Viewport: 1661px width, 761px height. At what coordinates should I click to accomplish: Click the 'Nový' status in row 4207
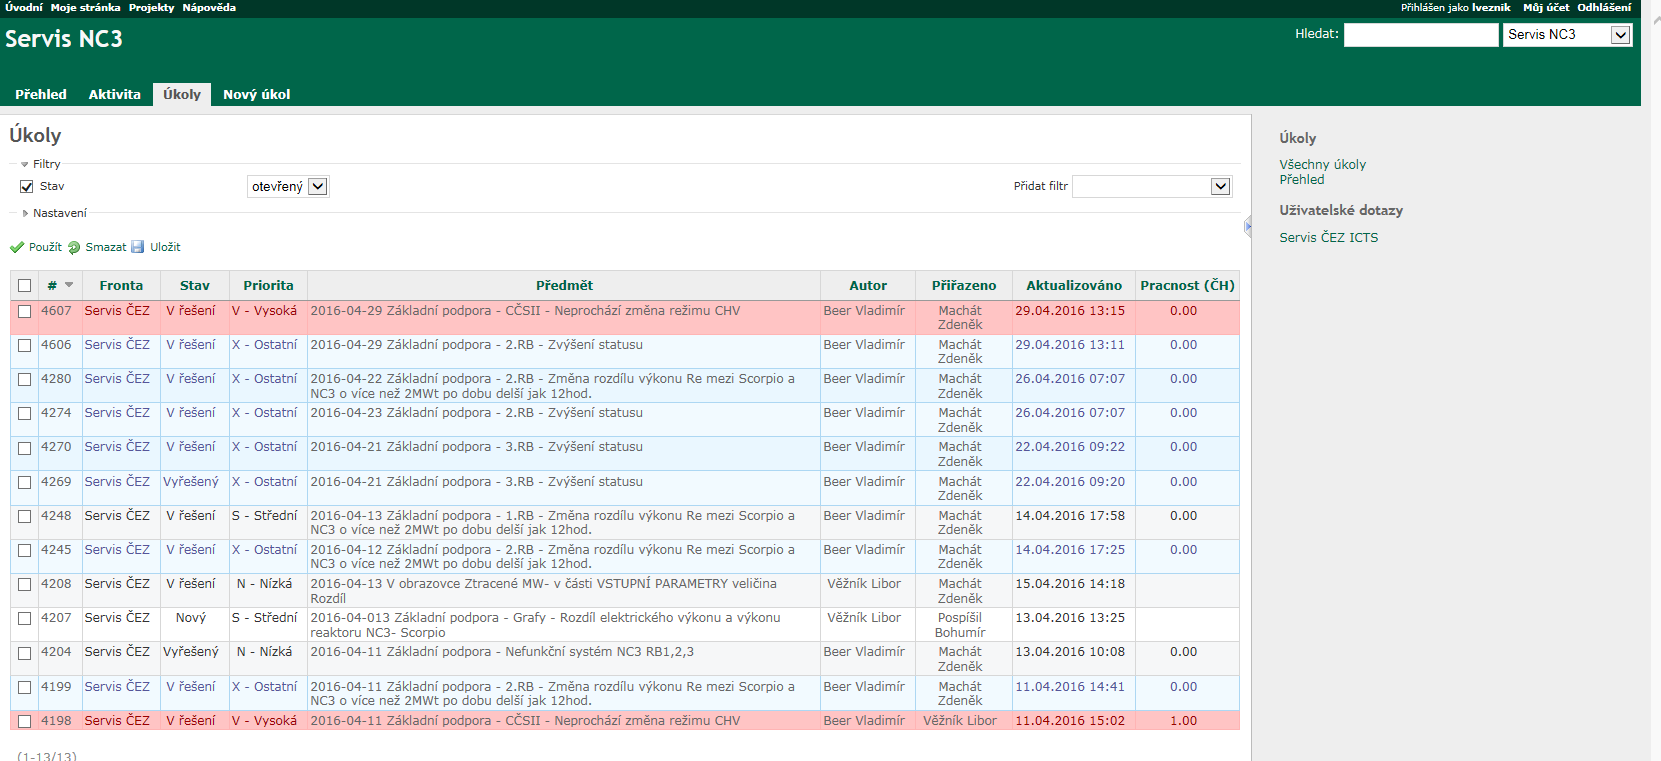191,618
